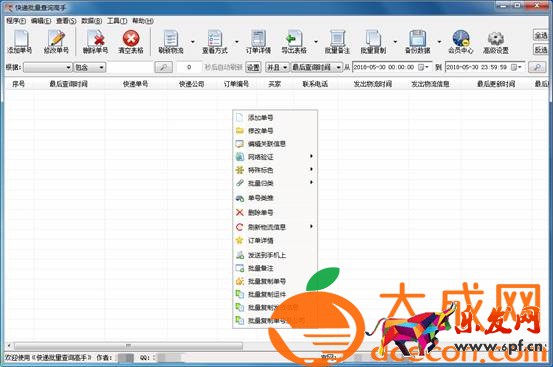The height and width of the screenshot is (367, 553).
Task: Click the 全选 button
Action: point(540,35)
